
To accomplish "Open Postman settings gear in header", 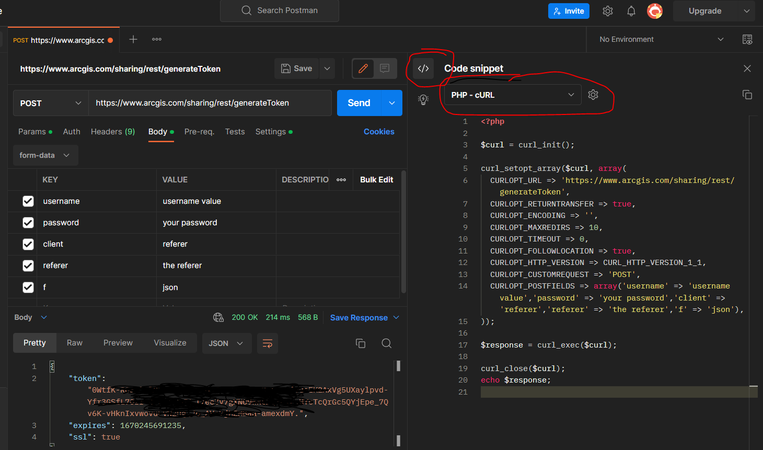I will pos(607,11).
